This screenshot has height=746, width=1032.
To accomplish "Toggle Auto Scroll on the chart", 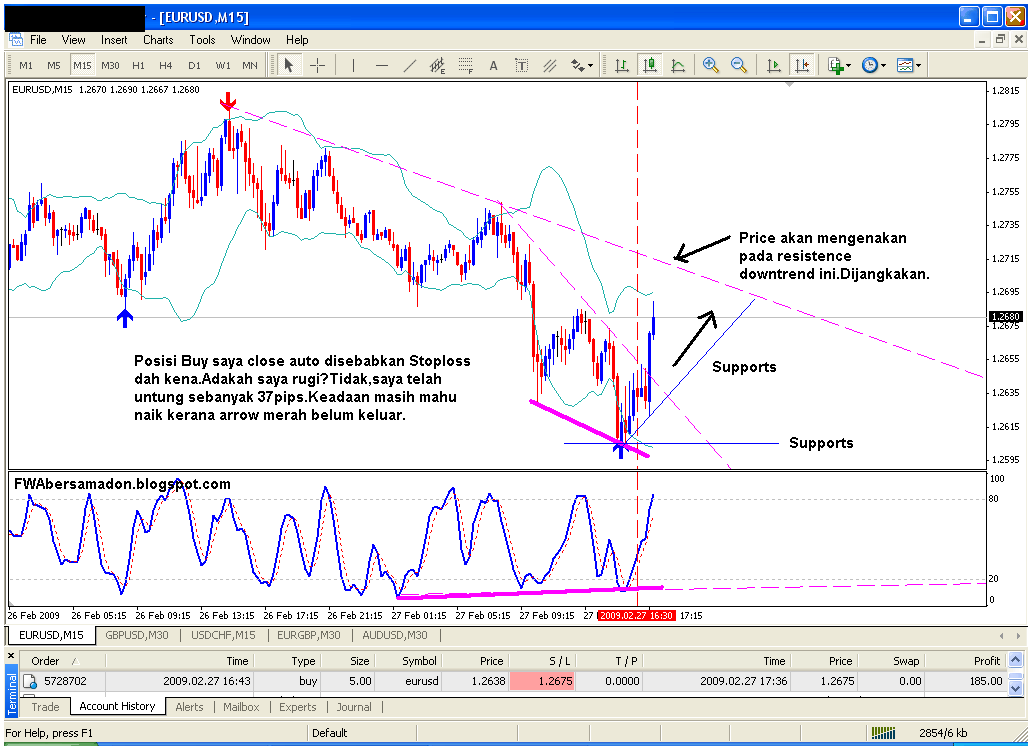I will (774, 65).
